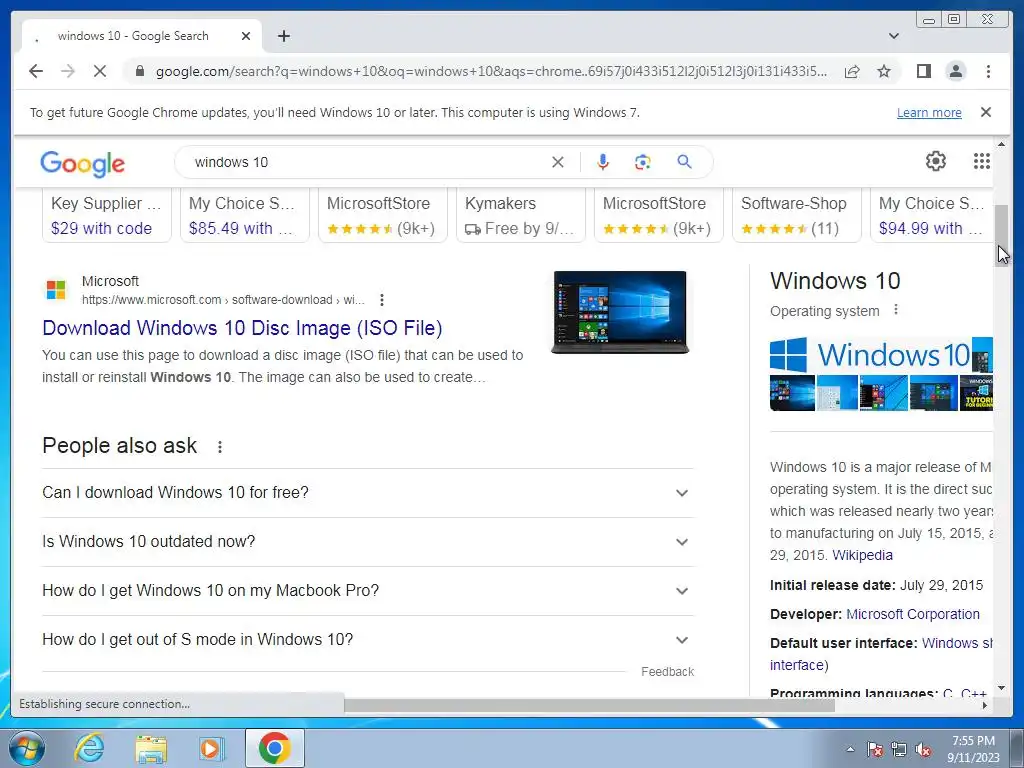Click Learn more about Chrome updates
This screenshot has width=1024, height=768.
[929, 112]
